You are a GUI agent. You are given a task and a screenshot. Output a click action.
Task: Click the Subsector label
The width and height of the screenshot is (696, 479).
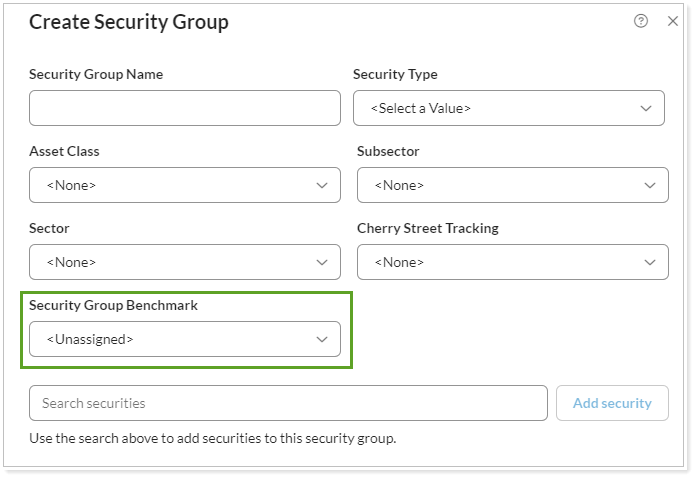[x=388, y=151]
